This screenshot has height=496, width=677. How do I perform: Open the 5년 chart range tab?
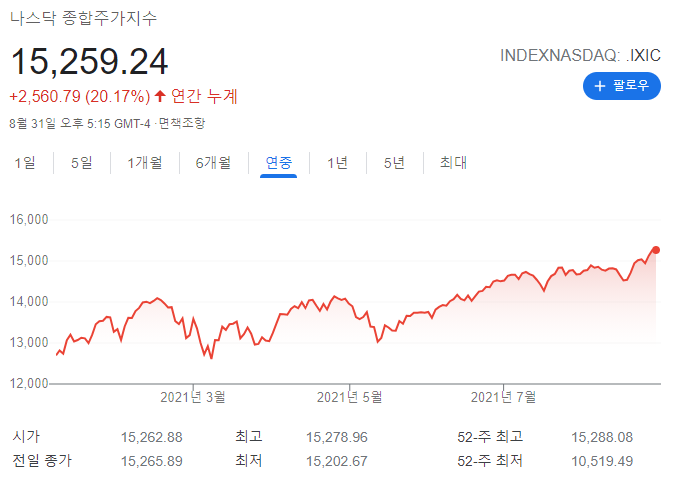click(394, 163)
